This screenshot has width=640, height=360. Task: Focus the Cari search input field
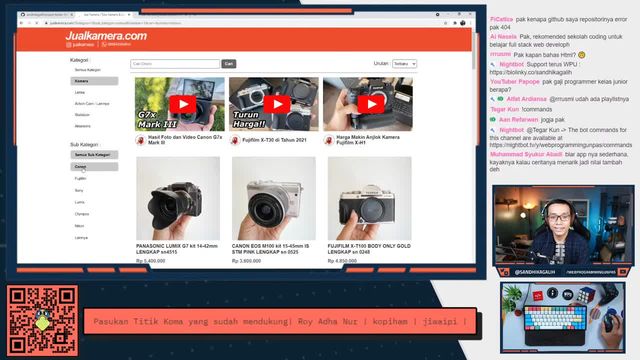(175, 64)
